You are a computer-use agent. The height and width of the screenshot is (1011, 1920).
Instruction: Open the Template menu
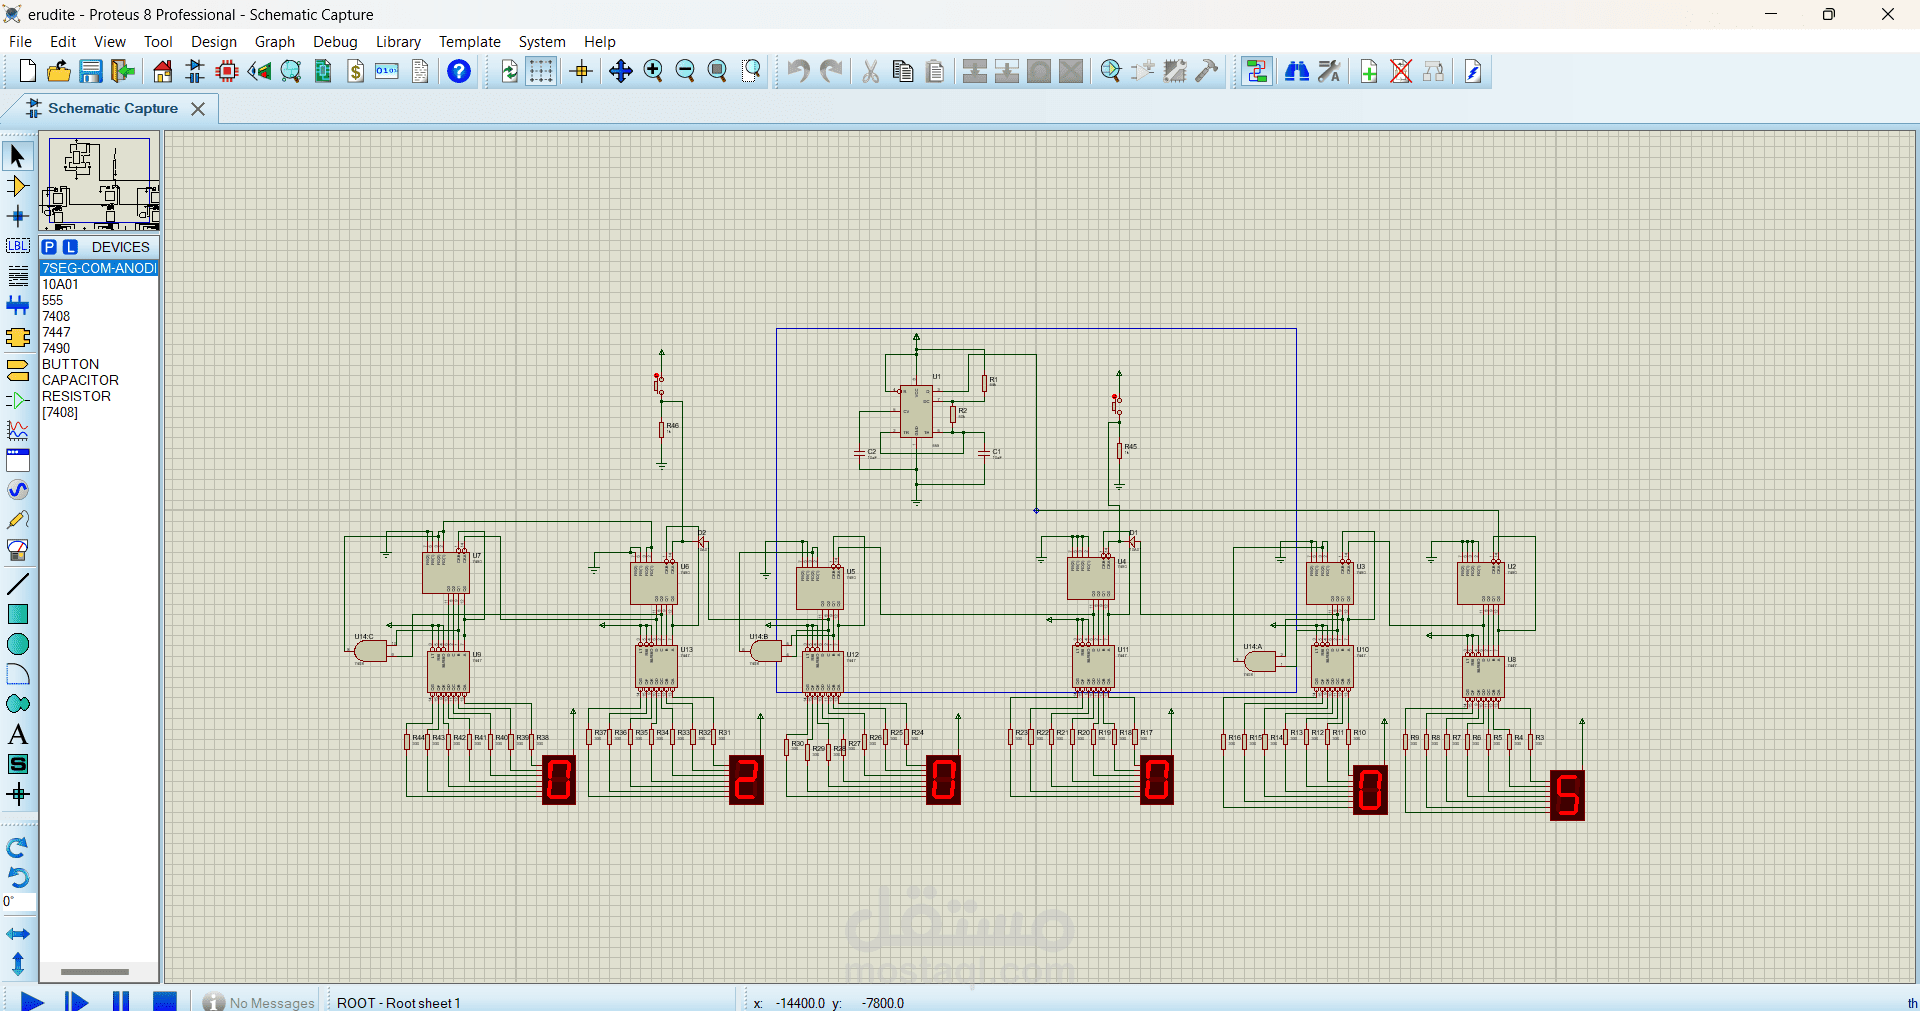470,42
